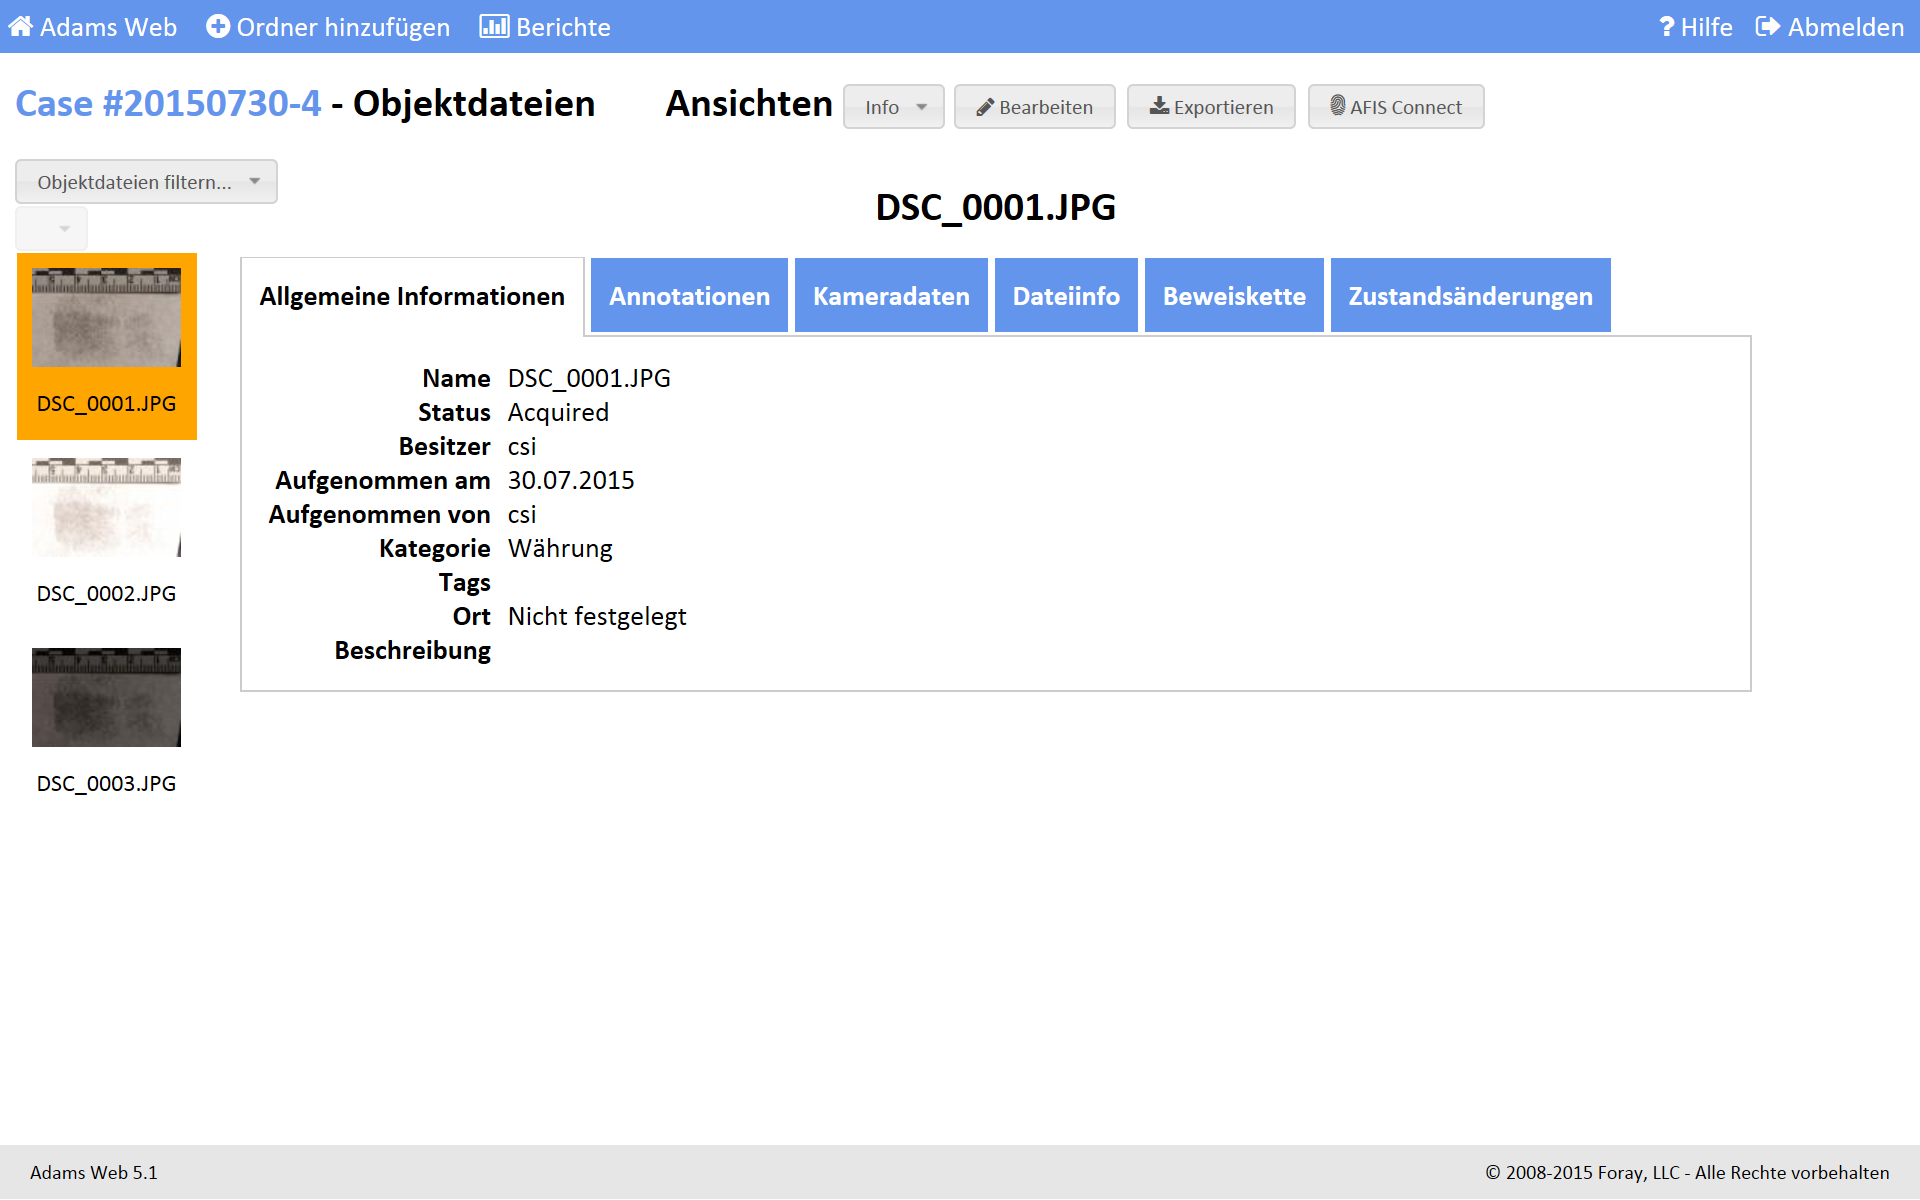The width and height of the screenshot is (1920, 1200).
Task: Open the Zustandsänderungen tab
Action: [x=1469, y=296]
